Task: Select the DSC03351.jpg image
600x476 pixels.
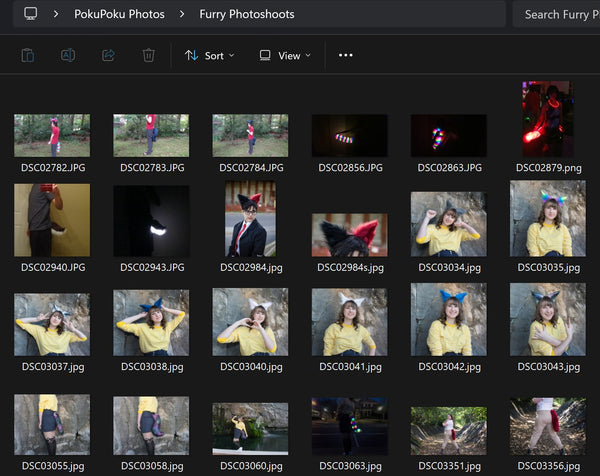Action: 449,430
